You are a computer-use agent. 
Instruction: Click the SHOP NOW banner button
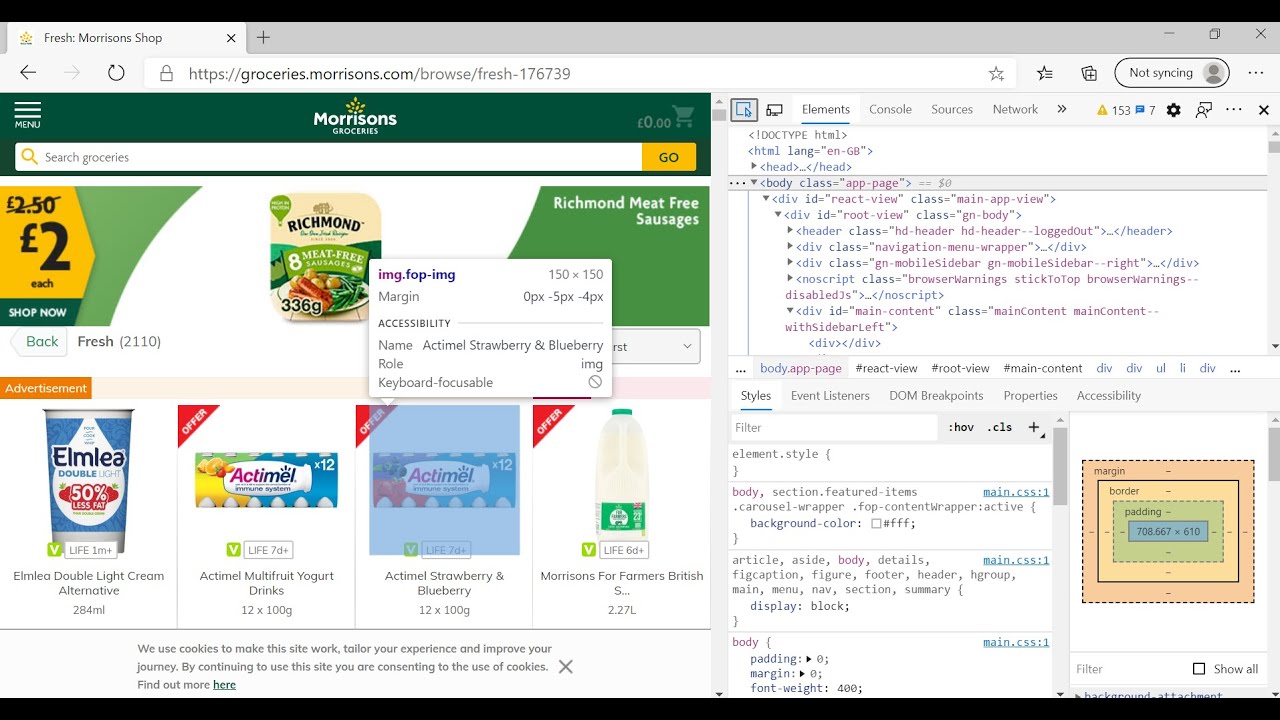pyautogui.click(x=37, y=312)
